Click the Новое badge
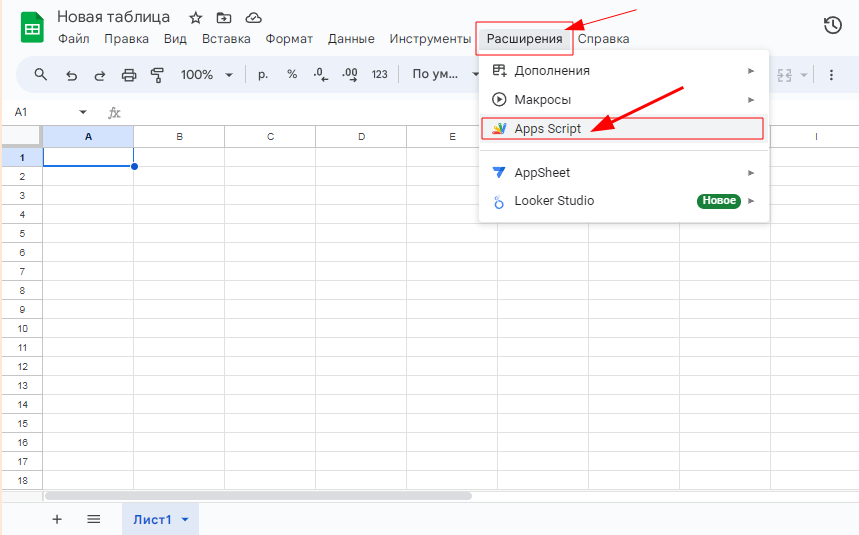This screenshot has width=859, height=535. [x=719, y=201]
